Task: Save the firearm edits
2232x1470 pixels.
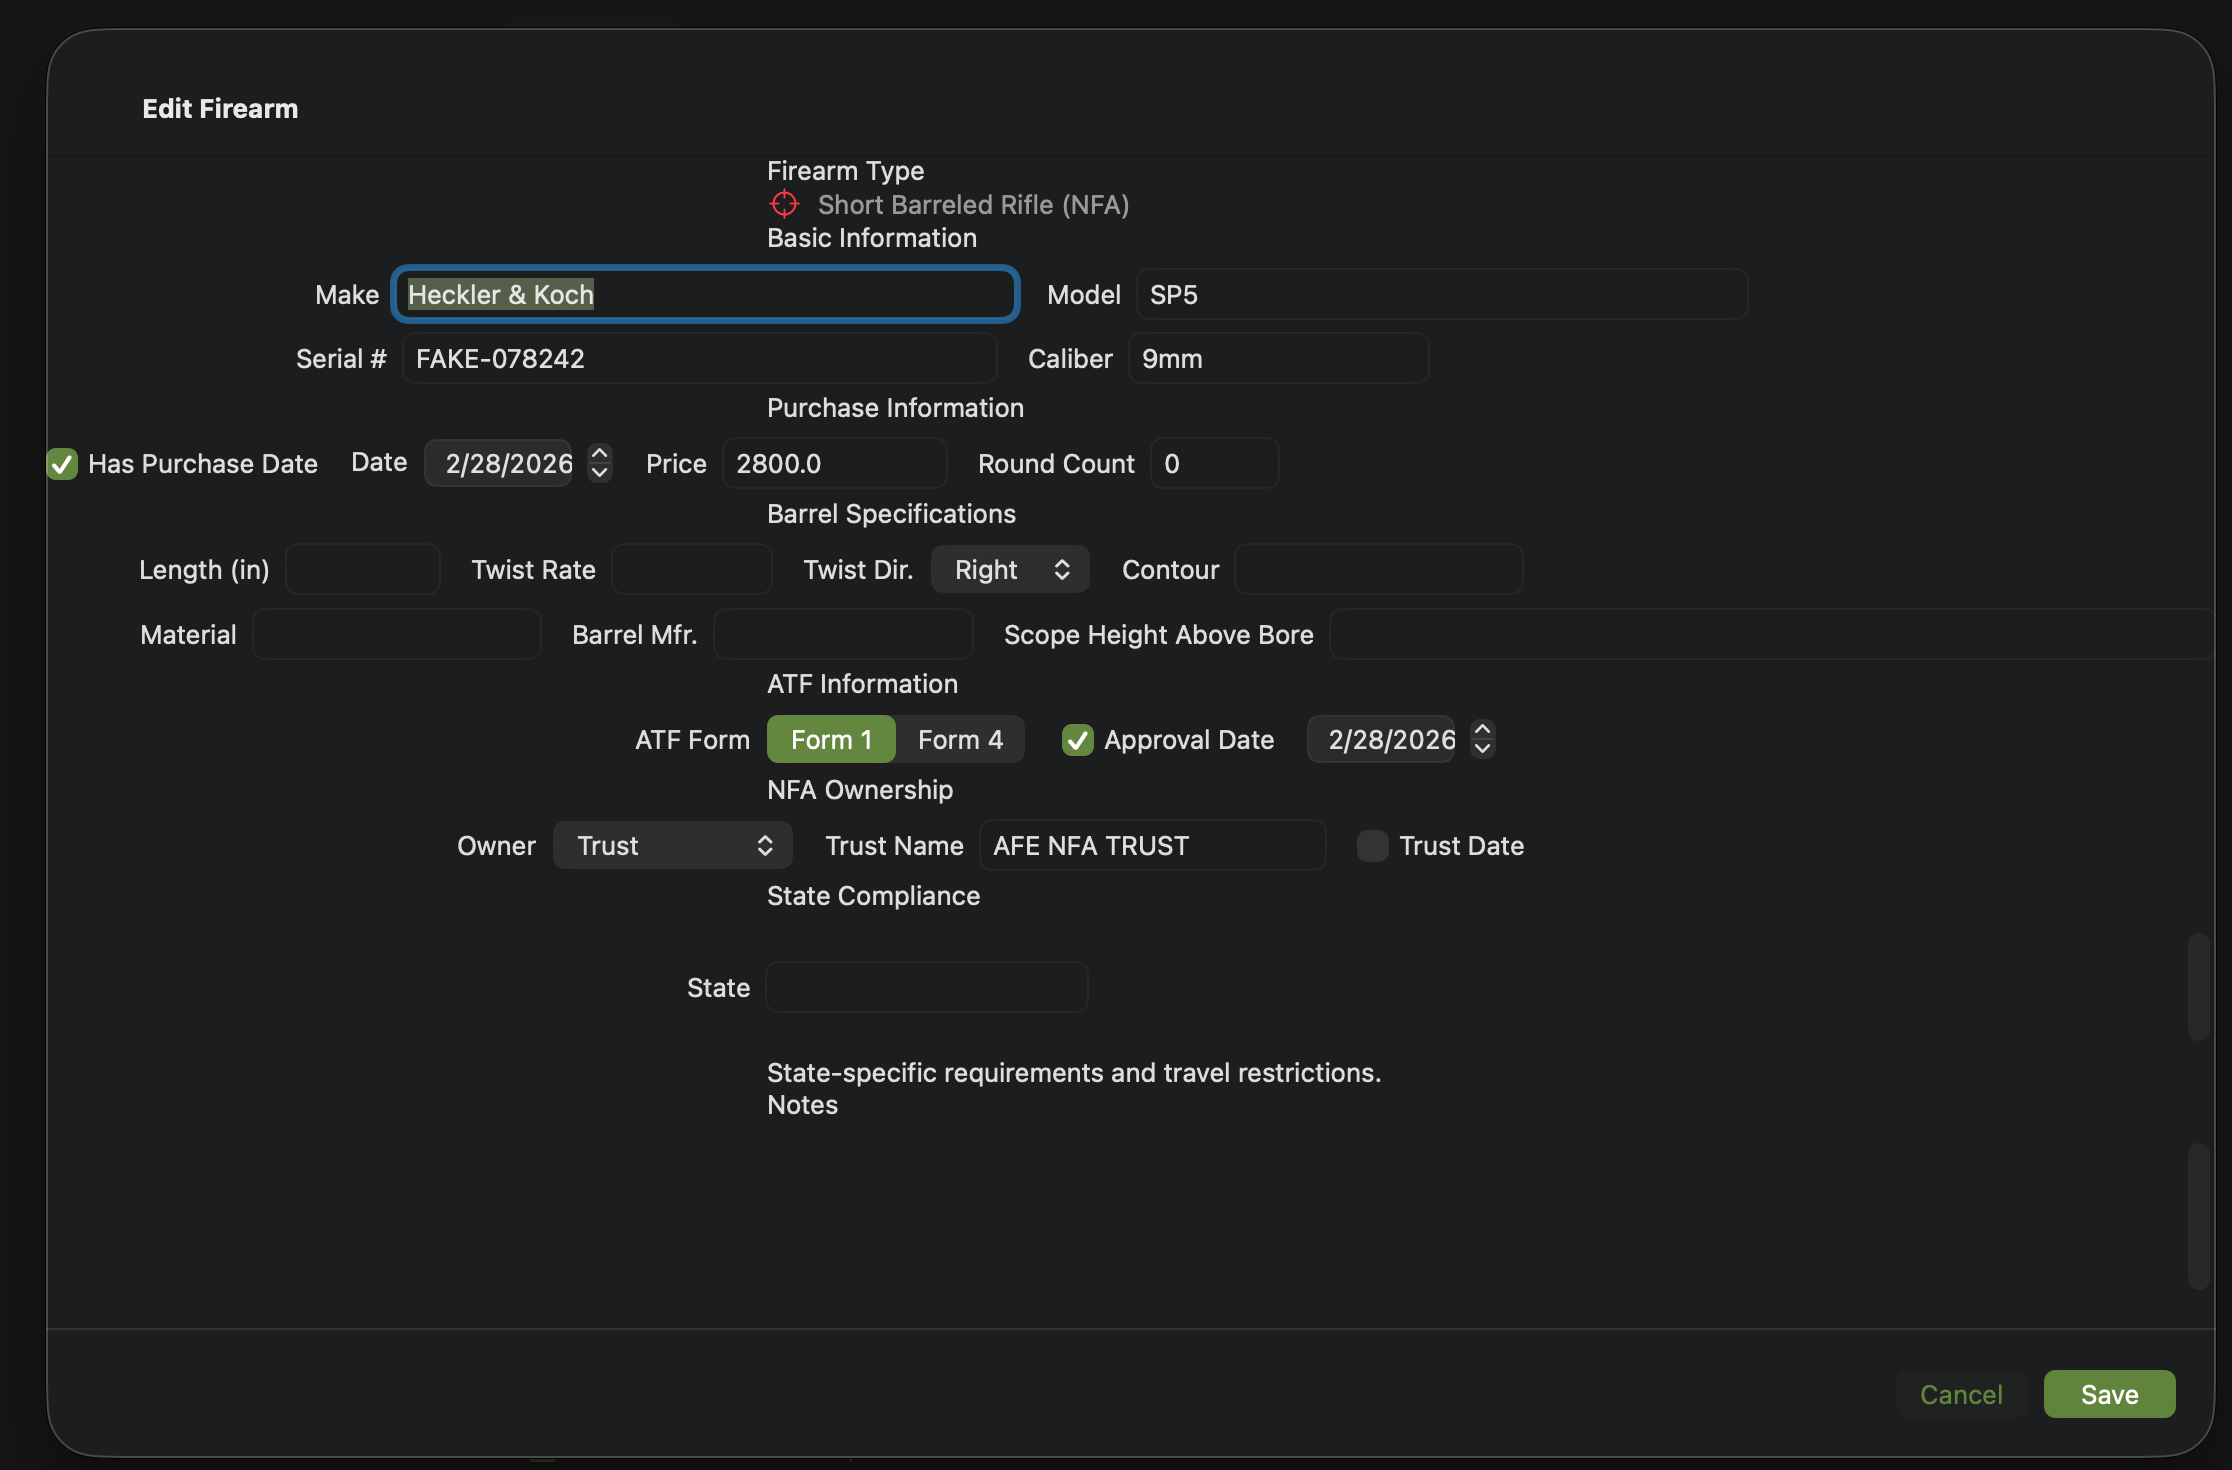Action: click(2108, 1394)
